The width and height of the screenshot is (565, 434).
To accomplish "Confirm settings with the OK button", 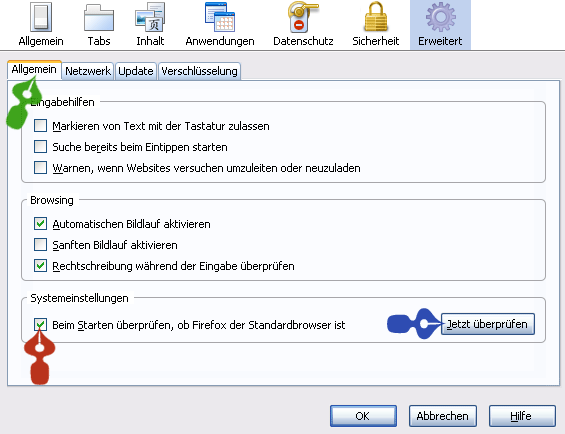I will tap(363, 416).
